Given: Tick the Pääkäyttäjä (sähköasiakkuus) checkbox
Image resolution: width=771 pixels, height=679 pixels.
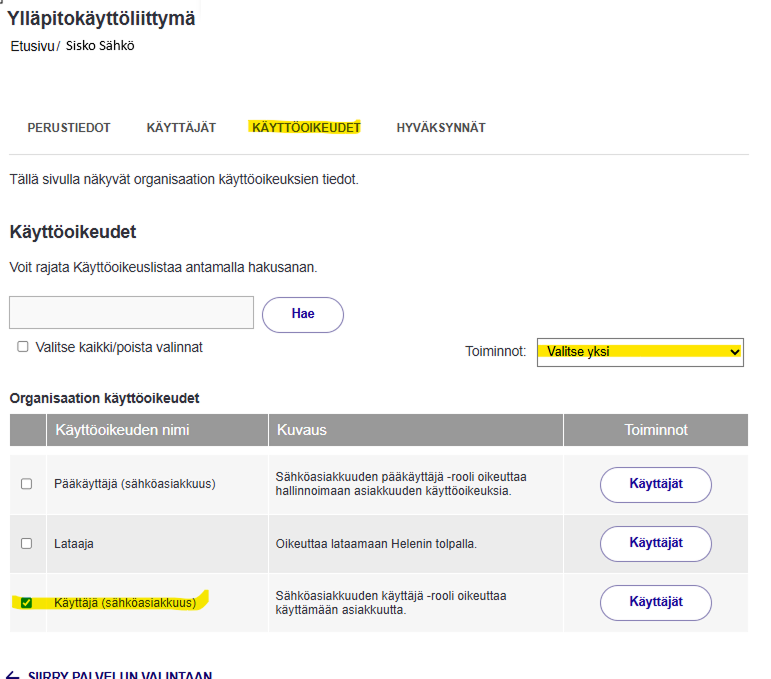Looking at the screenshot, I should (x=27, y=484).
